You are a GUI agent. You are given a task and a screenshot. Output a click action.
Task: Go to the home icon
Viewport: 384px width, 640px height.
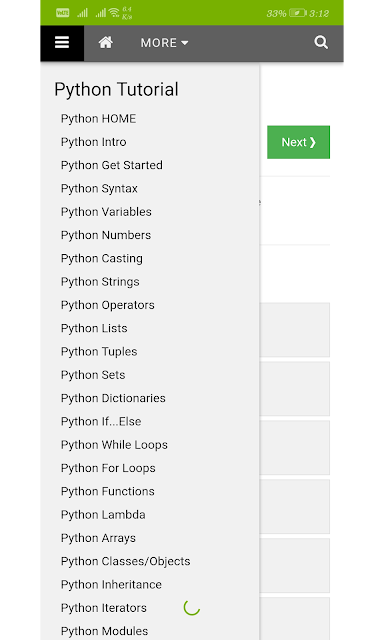tap(106, 42)
